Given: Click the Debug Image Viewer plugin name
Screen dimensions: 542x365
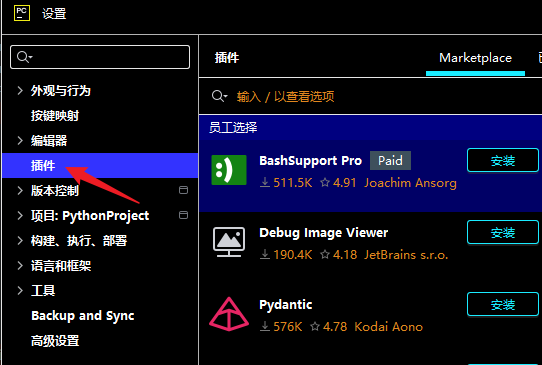Looking at the screenshot, I should pyautogui.click(x=324, y=233).
